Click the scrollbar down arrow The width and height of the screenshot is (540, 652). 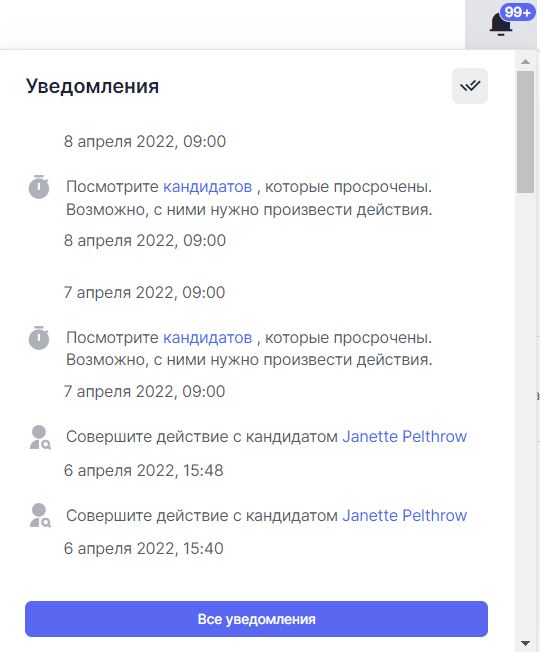point(525,643)
